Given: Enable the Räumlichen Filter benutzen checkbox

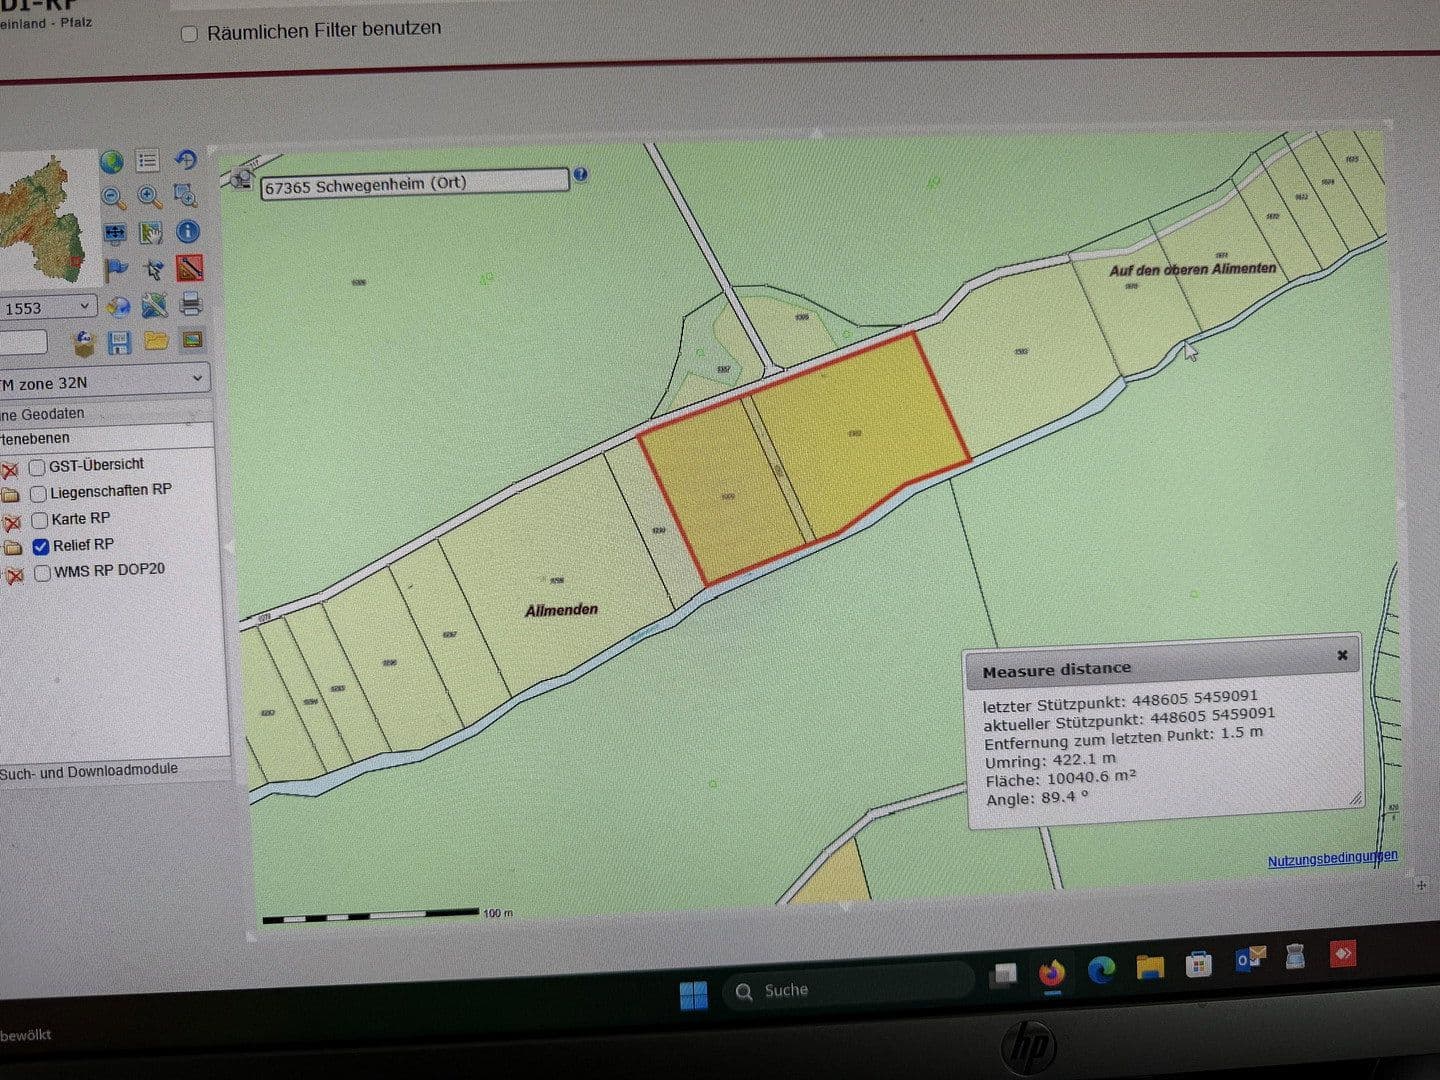Looking at the screenshot, I should point(189,34).
